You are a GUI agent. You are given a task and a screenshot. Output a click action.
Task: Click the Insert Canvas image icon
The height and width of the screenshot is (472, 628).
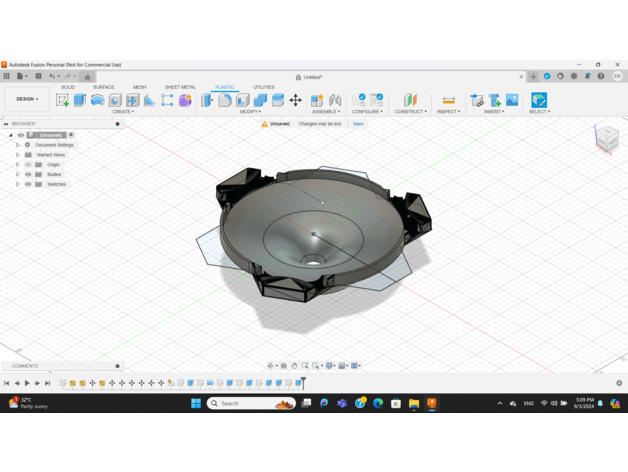[512, 100]
